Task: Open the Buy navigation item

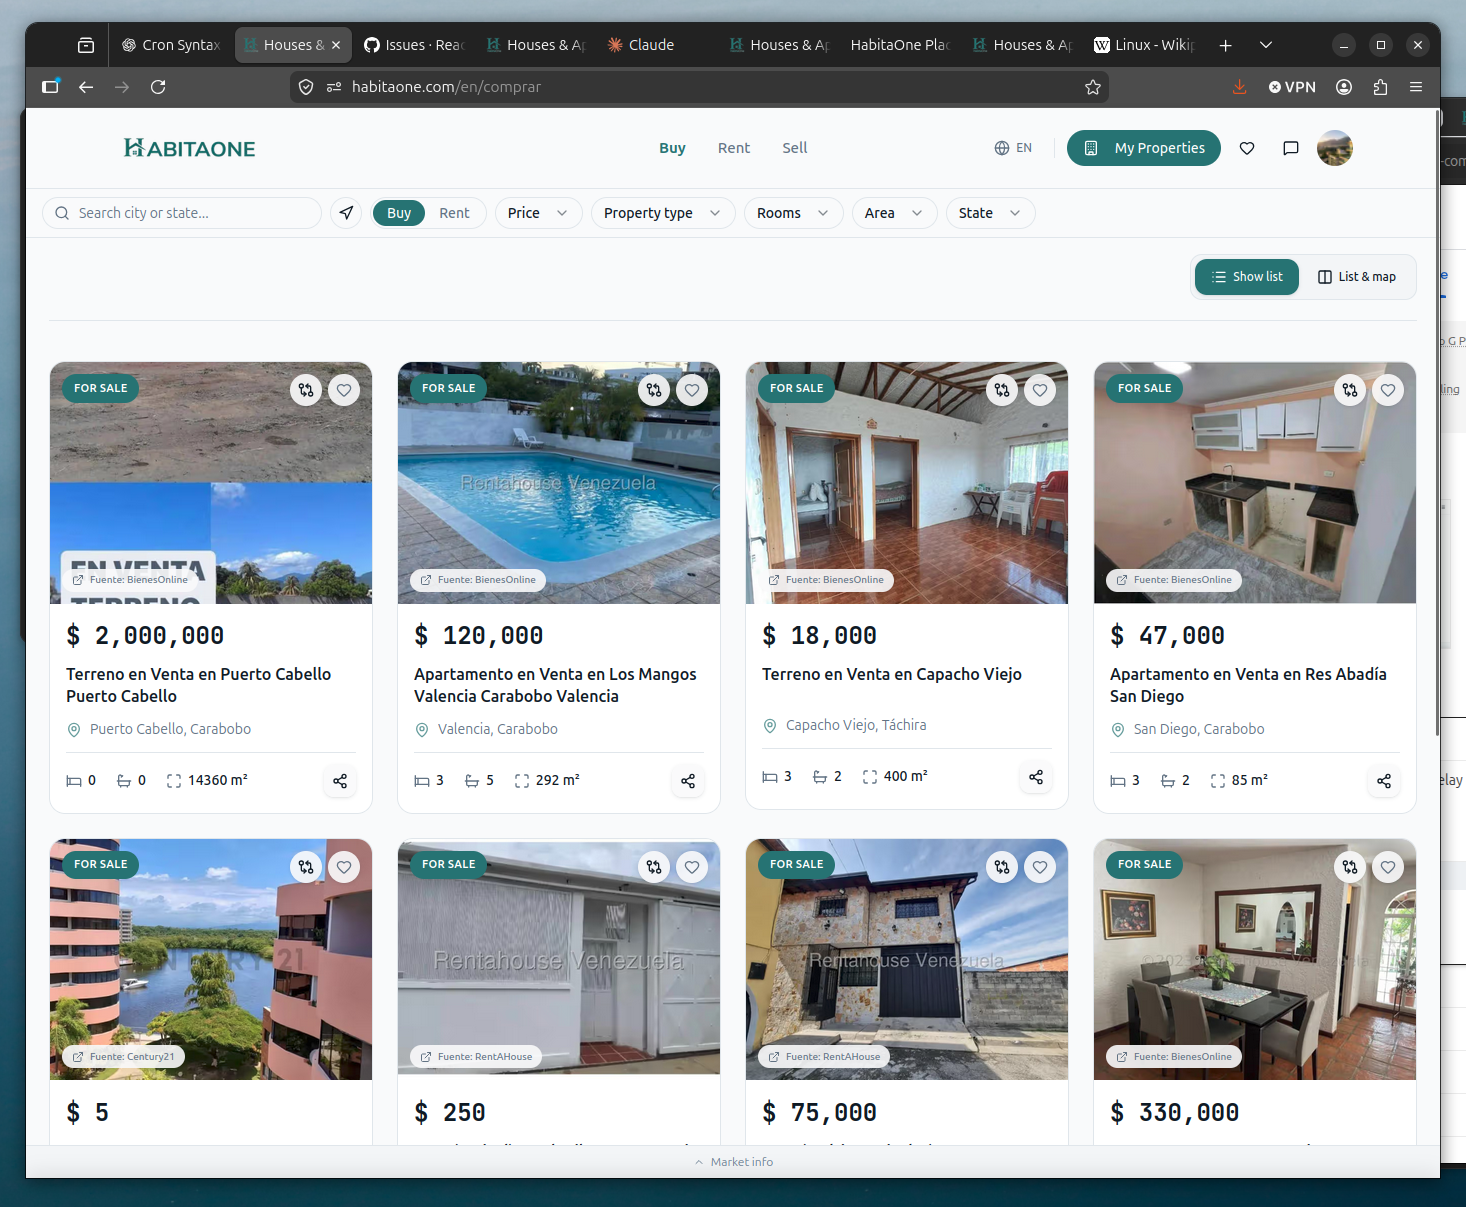Action: [x=672, y=148]
